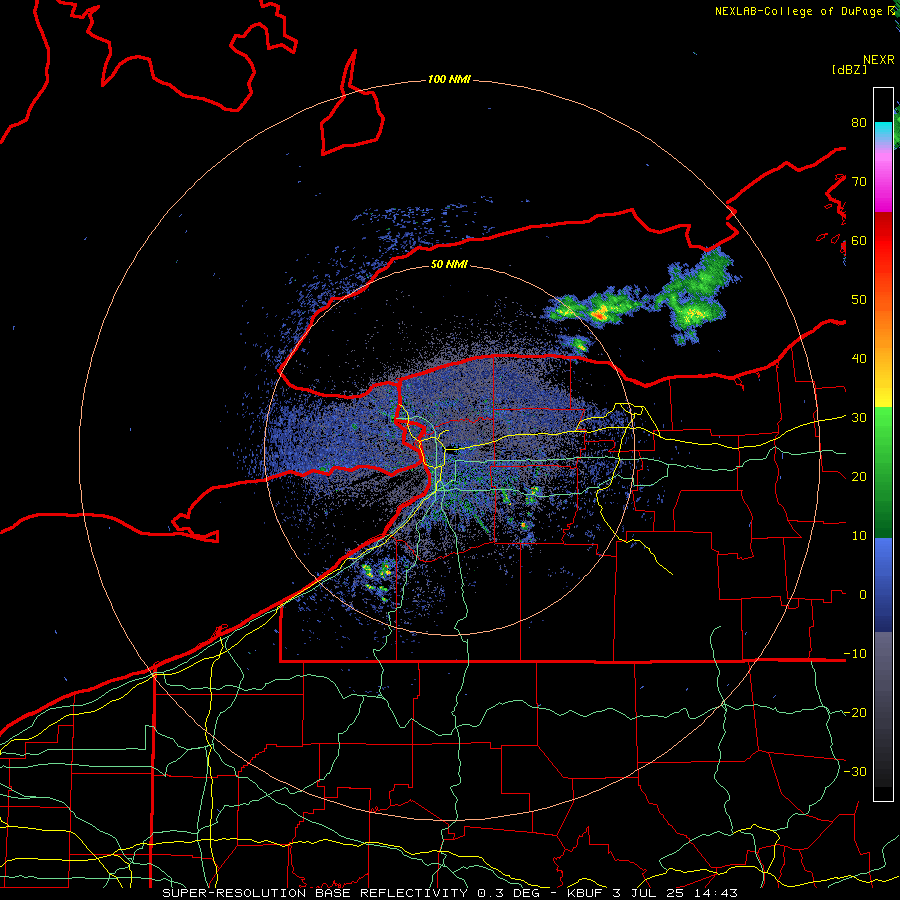This screenshot has height=900, width=900.
Task: Click the red-orange storm core near 50 NMI ring
Action: pos(599,314)
